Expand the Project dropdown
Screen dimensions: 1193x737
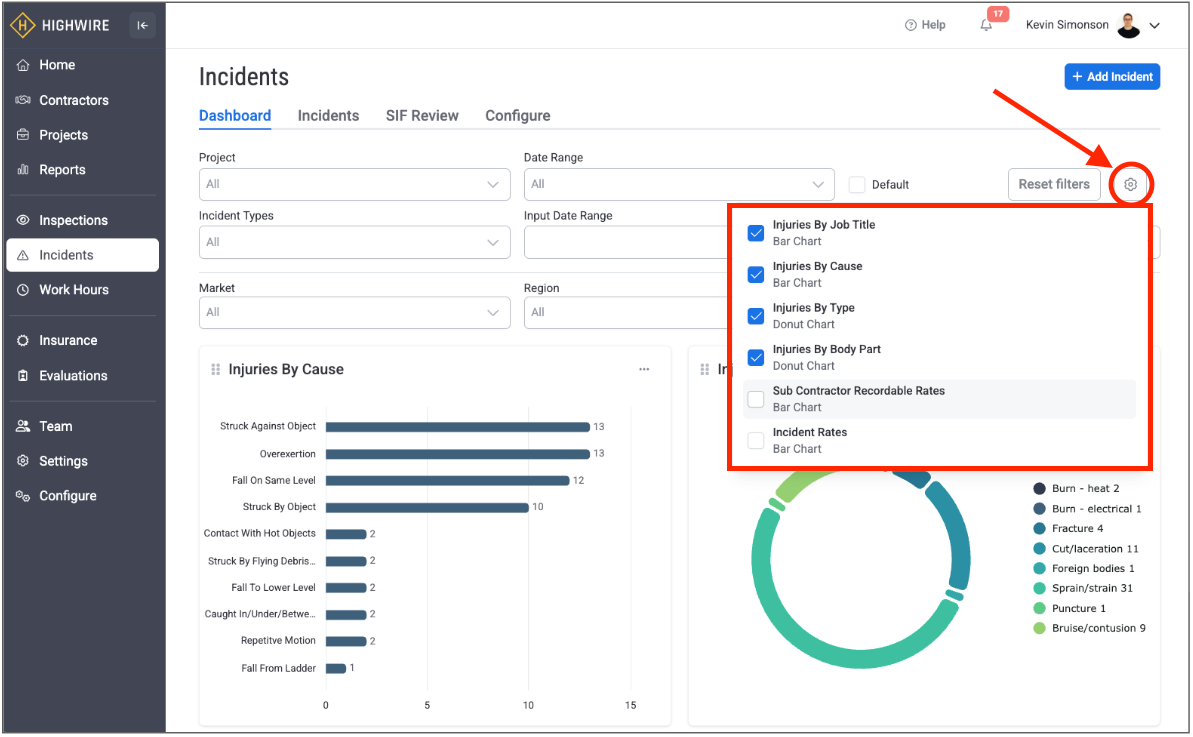[x=354, y=185]
